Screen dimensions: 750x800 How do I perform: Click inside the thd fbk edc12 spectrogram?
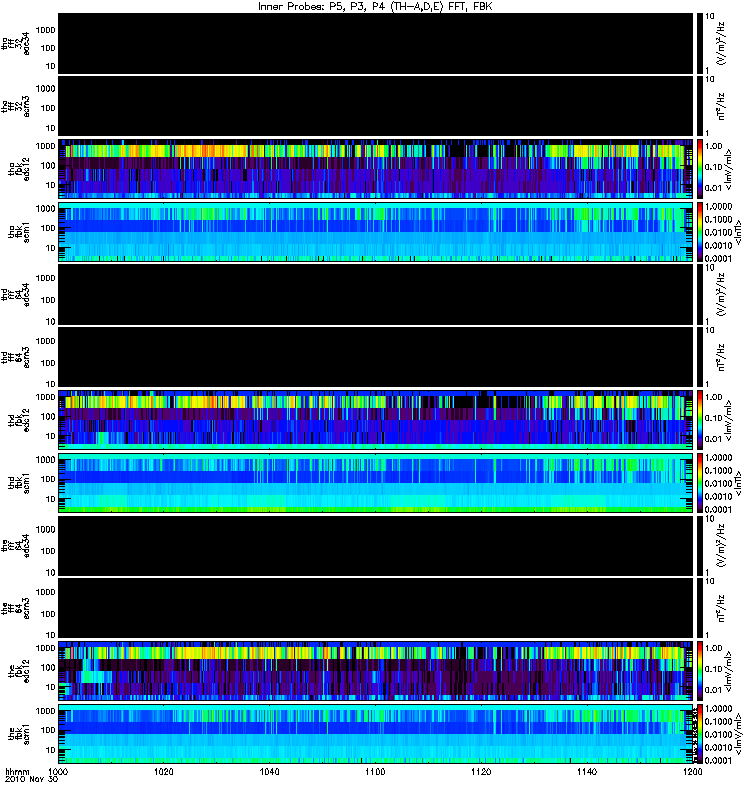pos(376,420)
